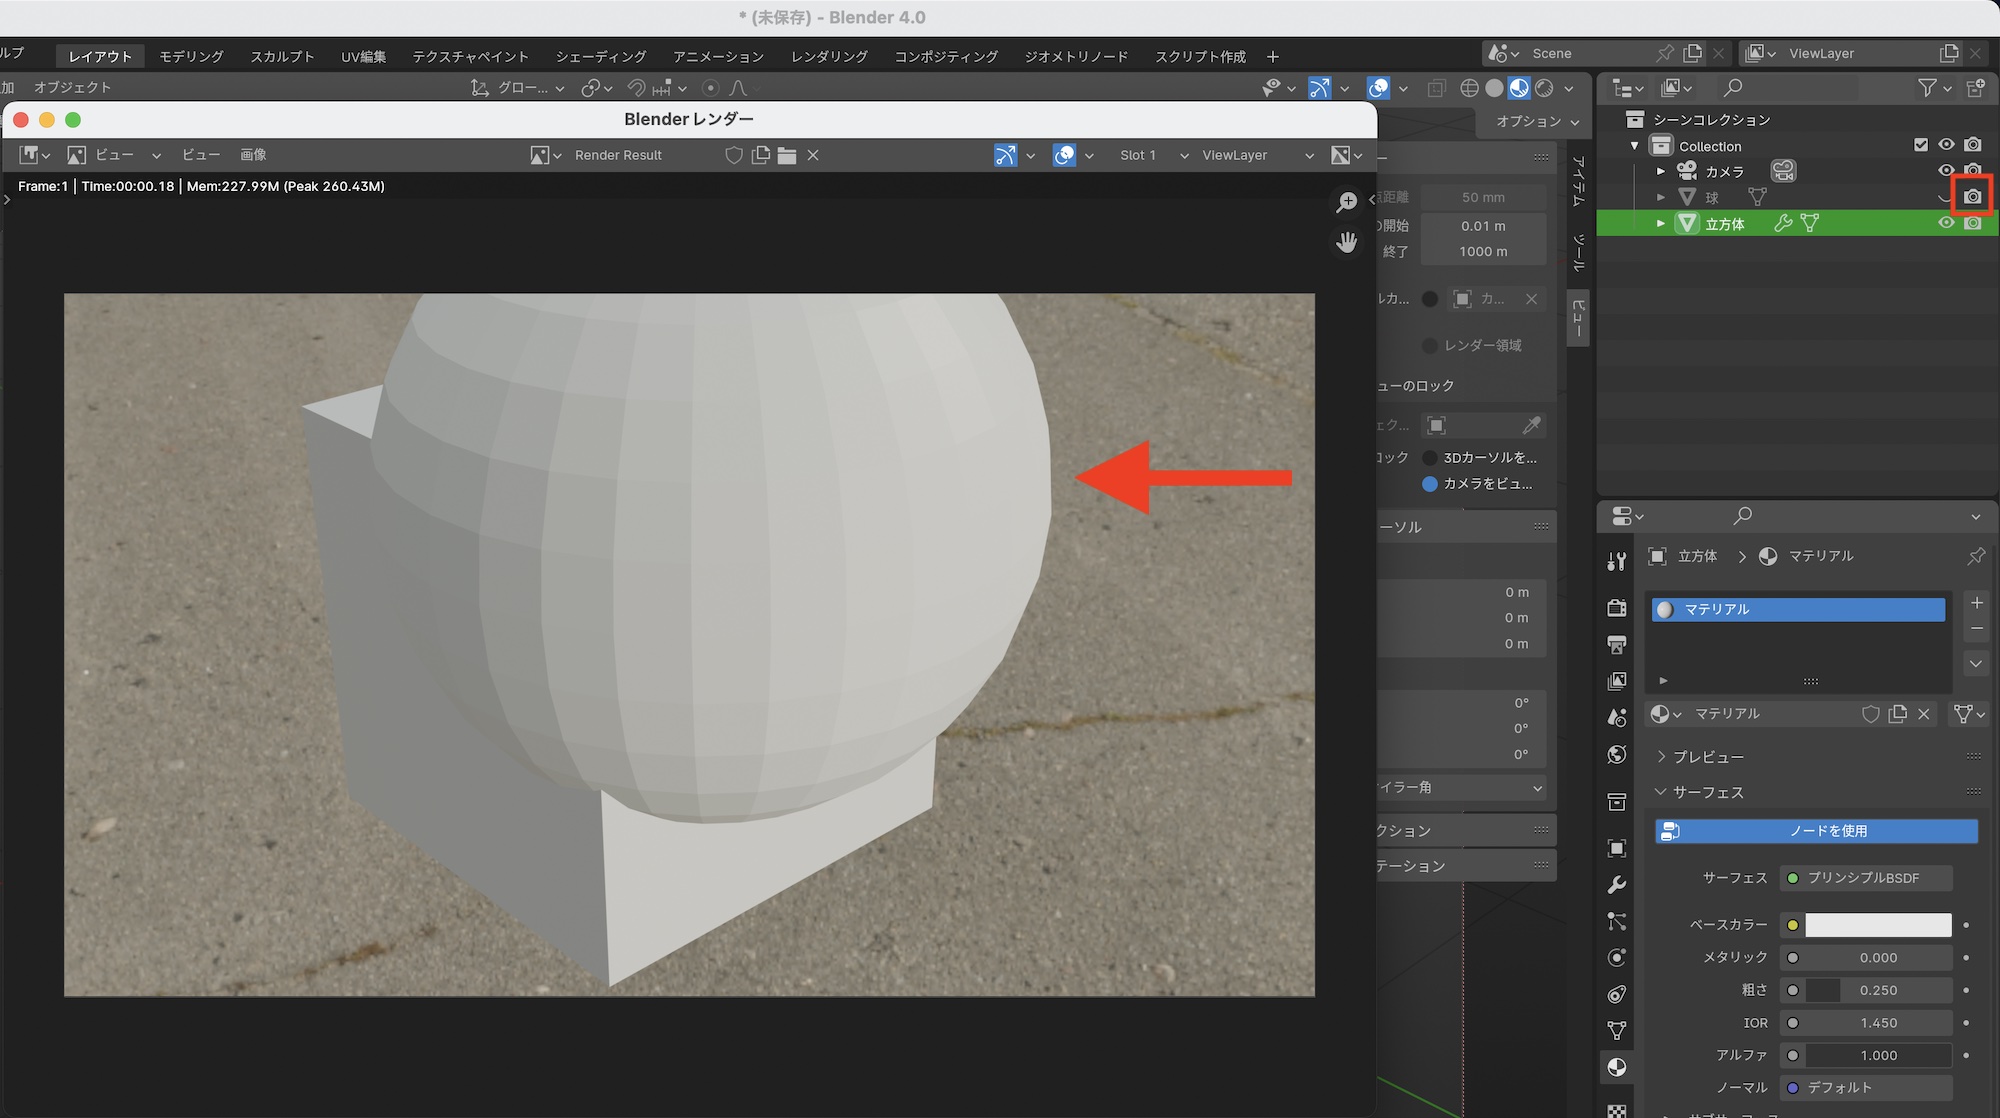Click the ノードを使用 button
Screen dimensions: 2000x1118
tap(1816, 831)
